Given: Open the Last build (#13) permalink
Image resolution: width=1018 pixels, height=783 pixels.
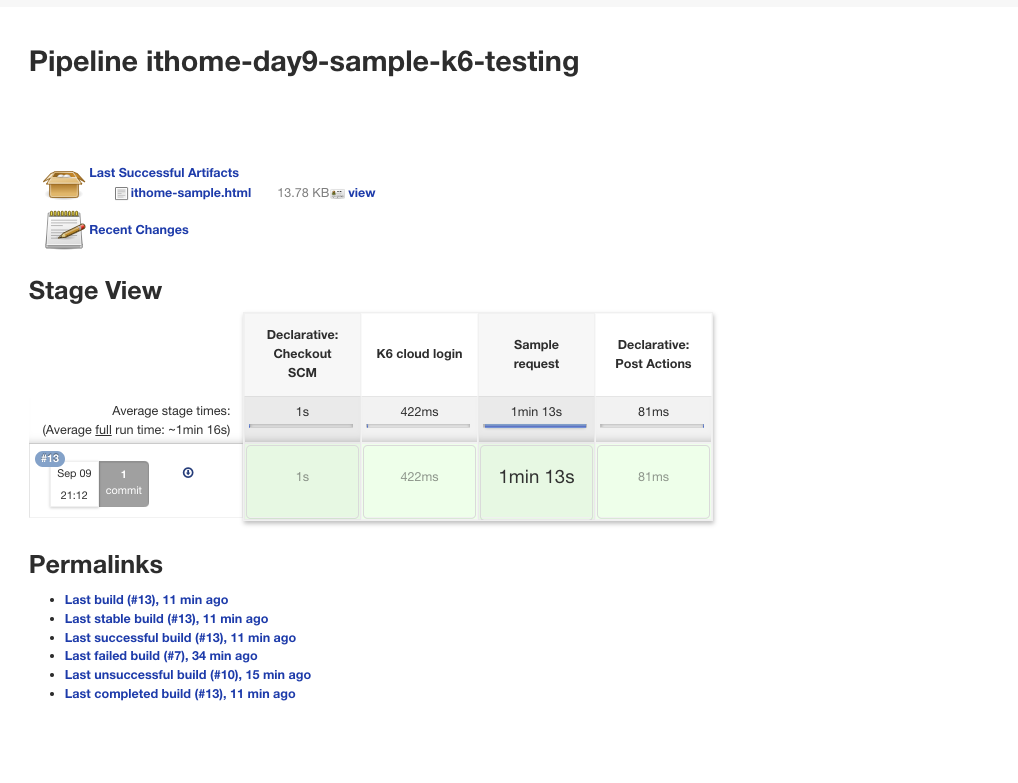Looking at the screenshot, I should [146, 600].
